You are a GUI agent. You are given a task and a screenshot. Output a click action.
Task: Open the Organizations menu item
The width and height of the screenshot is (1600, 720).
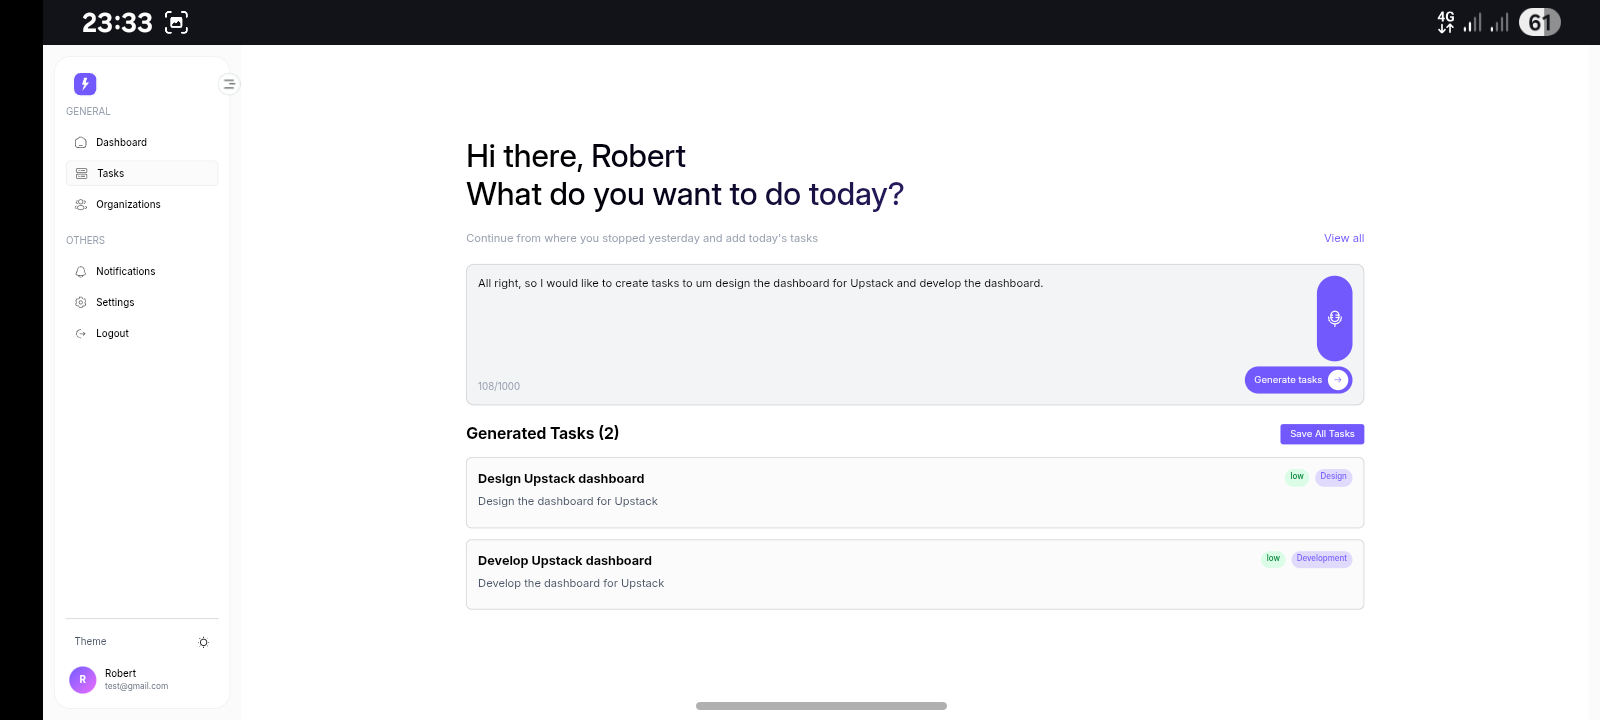[142, 205]
